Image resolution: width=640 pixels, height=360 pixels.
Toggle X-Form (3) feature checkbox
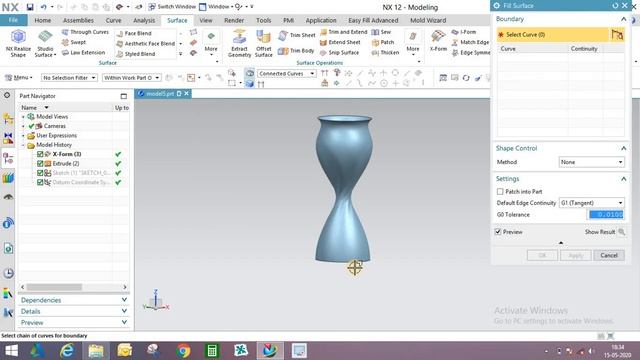click(x=40, y=154)
